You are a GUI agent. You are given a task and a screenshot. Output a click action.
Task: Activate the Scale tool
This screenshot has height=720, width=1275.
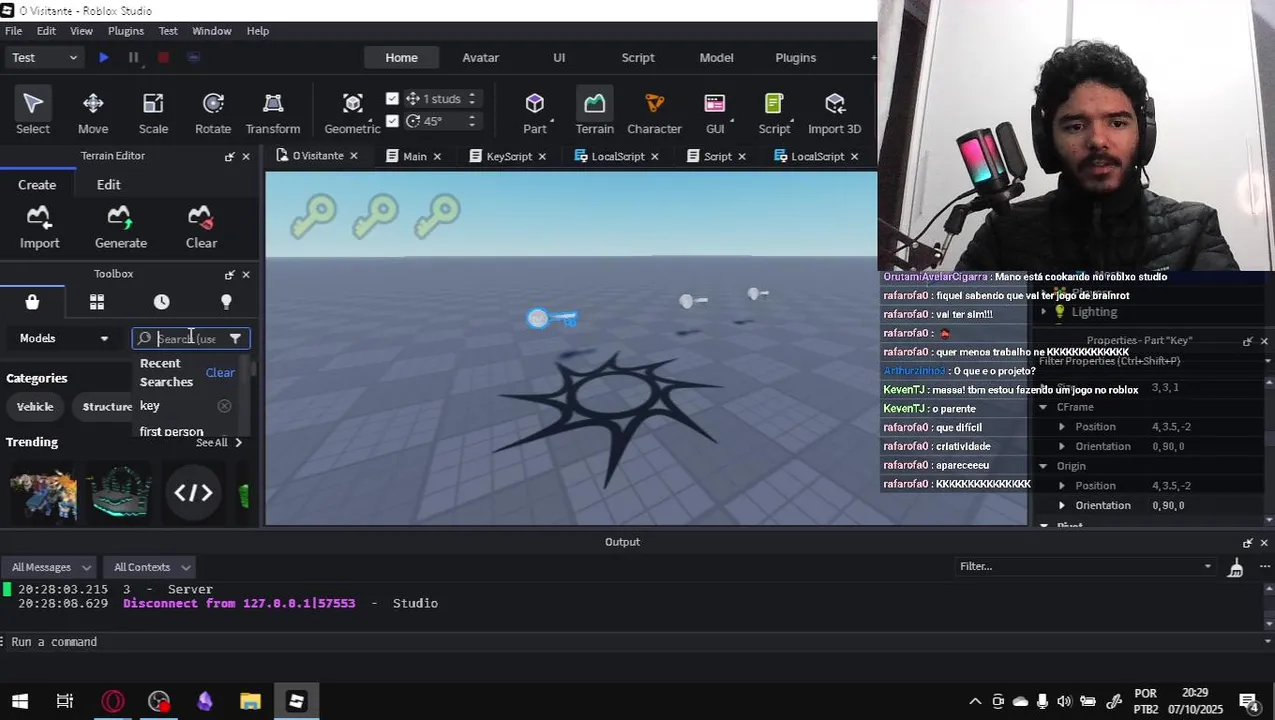point(153,112)
